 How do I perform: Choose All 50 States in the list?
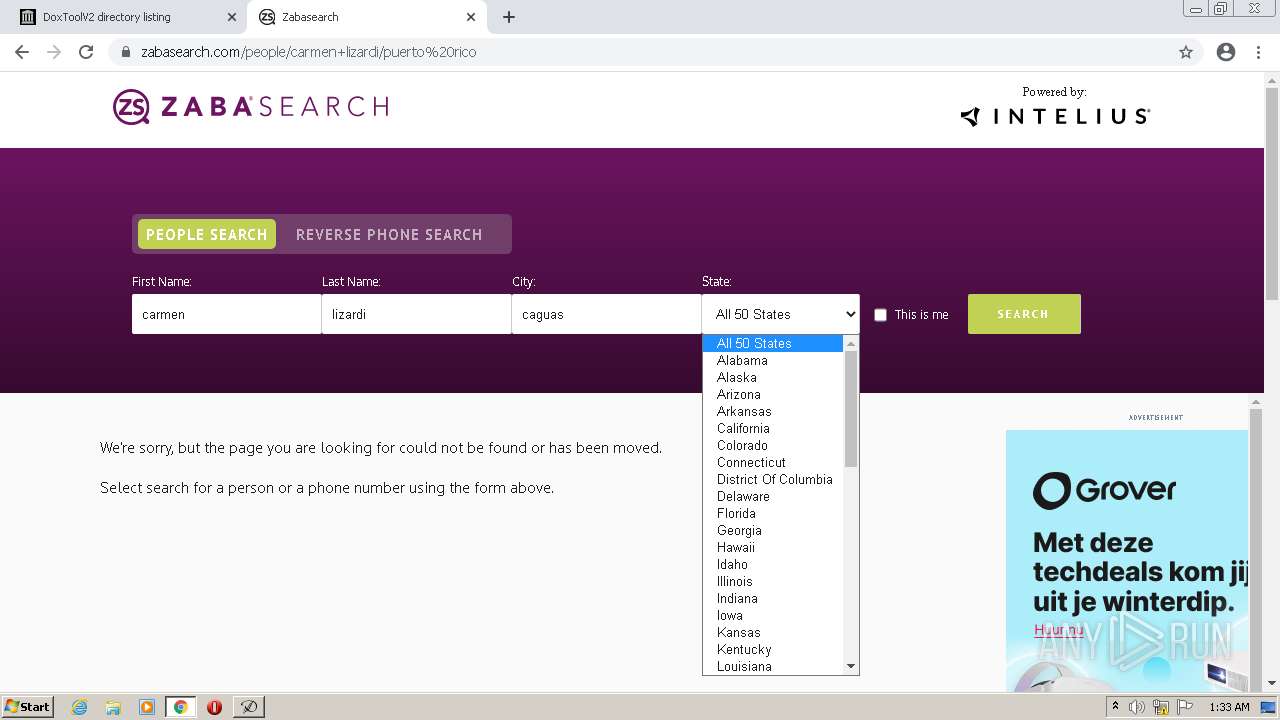pos(773,343)
